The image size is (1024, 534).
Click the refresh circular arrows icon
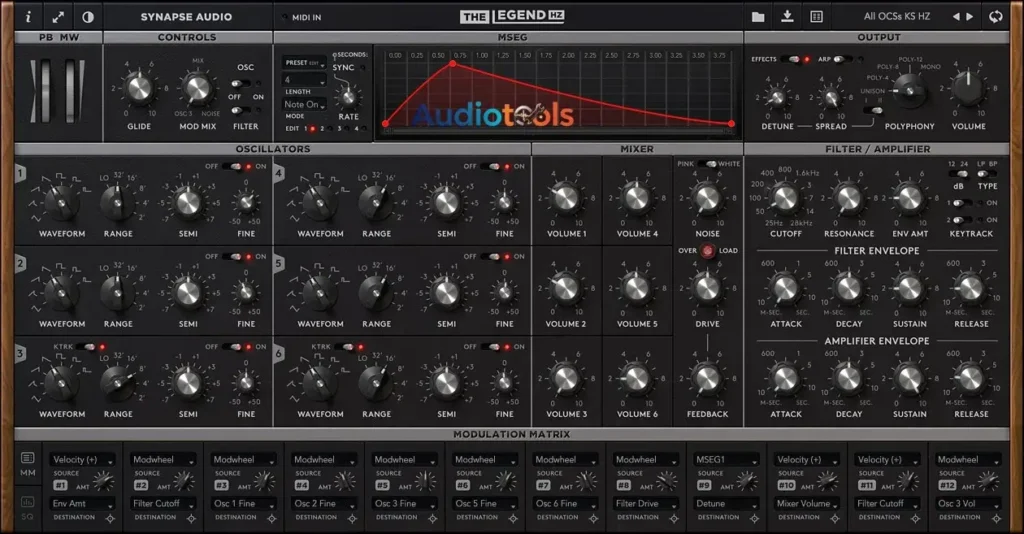(995, 17)
